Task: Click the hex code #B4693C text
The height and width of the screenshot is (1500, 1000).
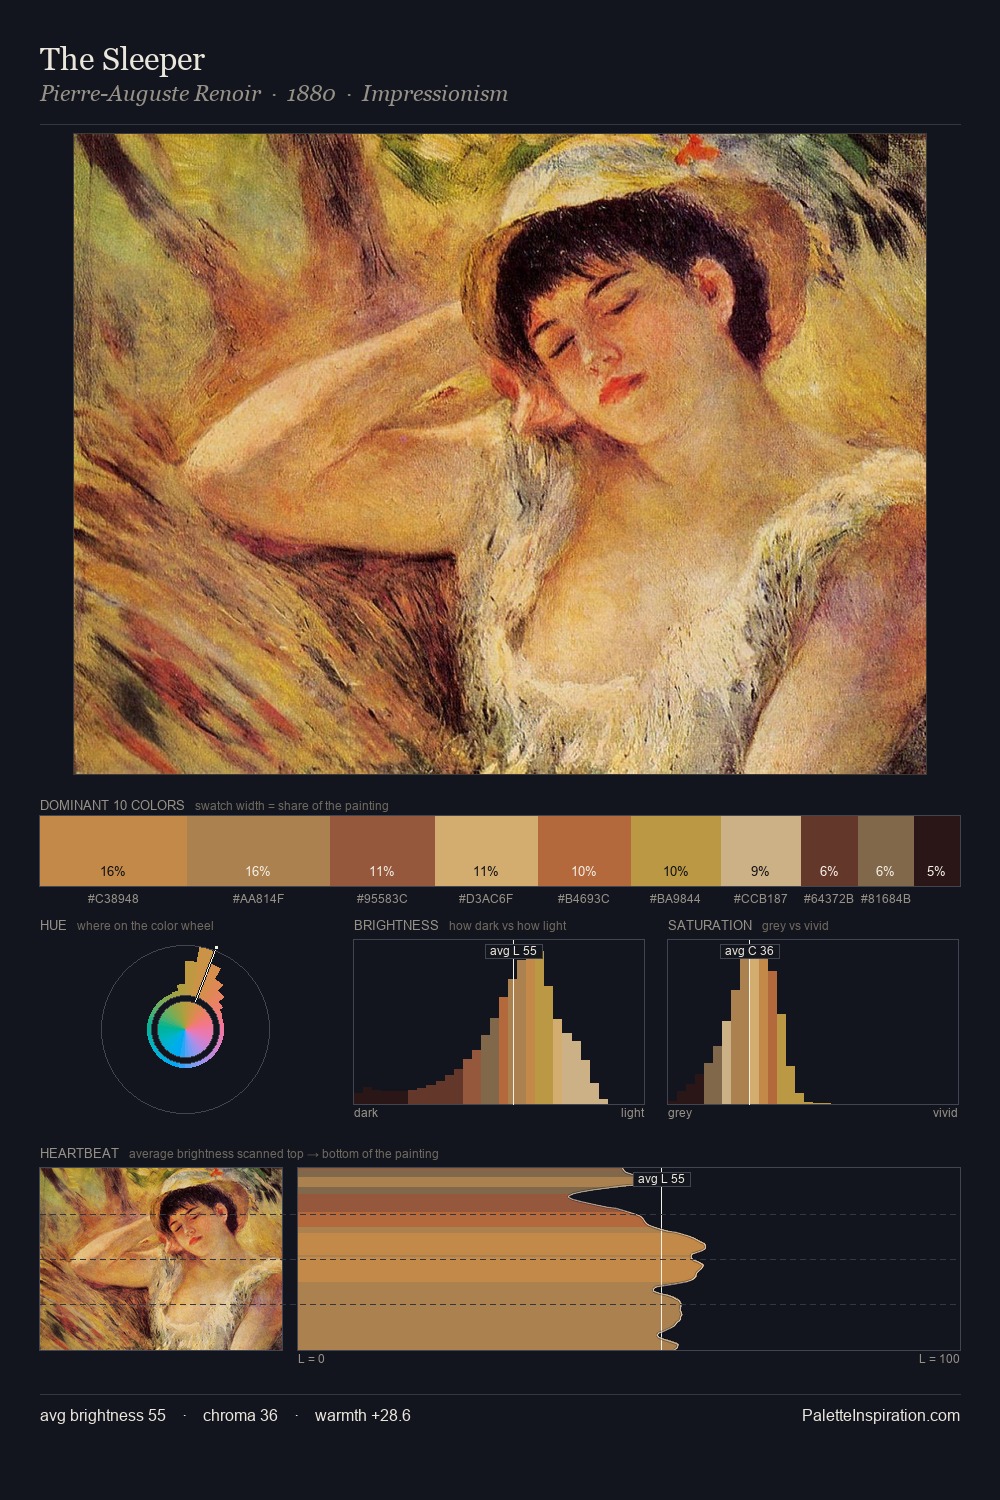Action: [x=584, y=899]
